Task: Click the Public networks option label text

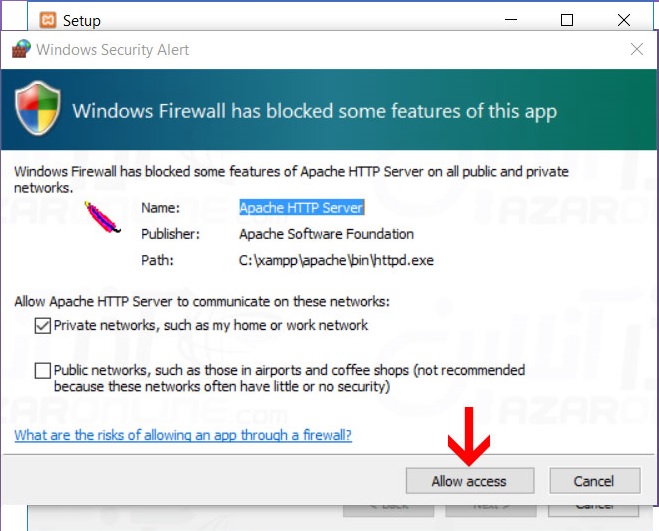Action: coord(289,378)
